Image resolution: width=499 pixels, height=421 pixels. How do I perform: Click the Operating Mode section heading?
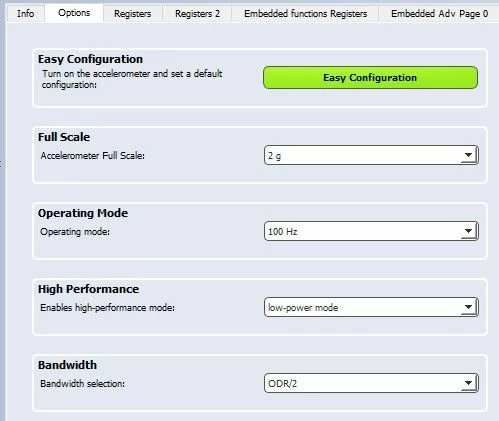(x=83, y=213)
